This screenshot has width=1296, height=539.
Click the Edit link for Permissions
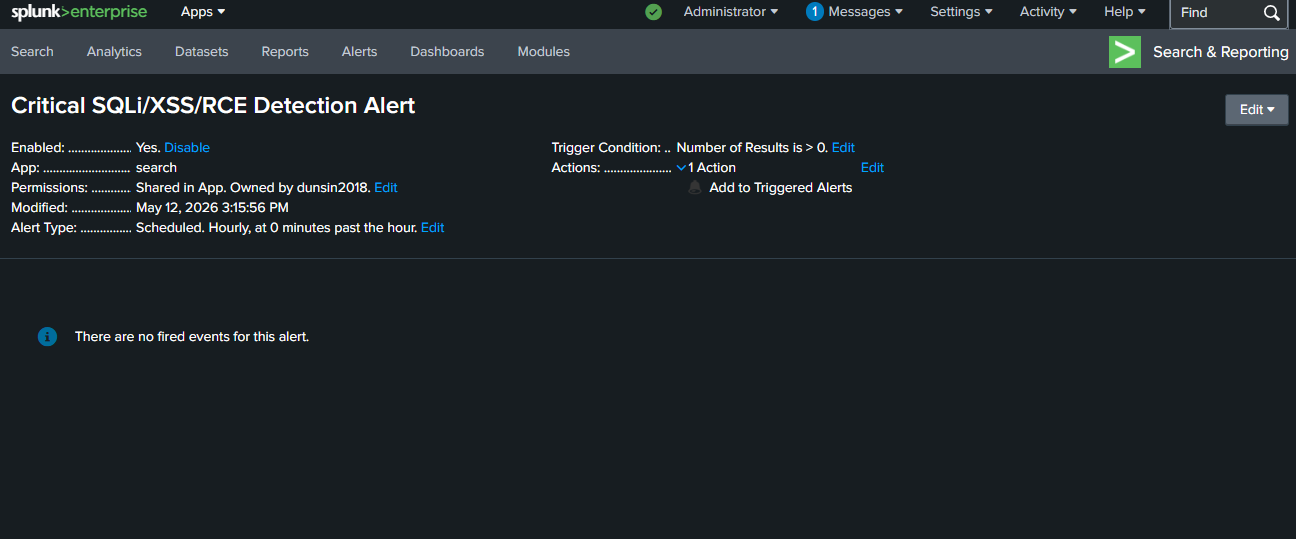[x=386, y=188]
